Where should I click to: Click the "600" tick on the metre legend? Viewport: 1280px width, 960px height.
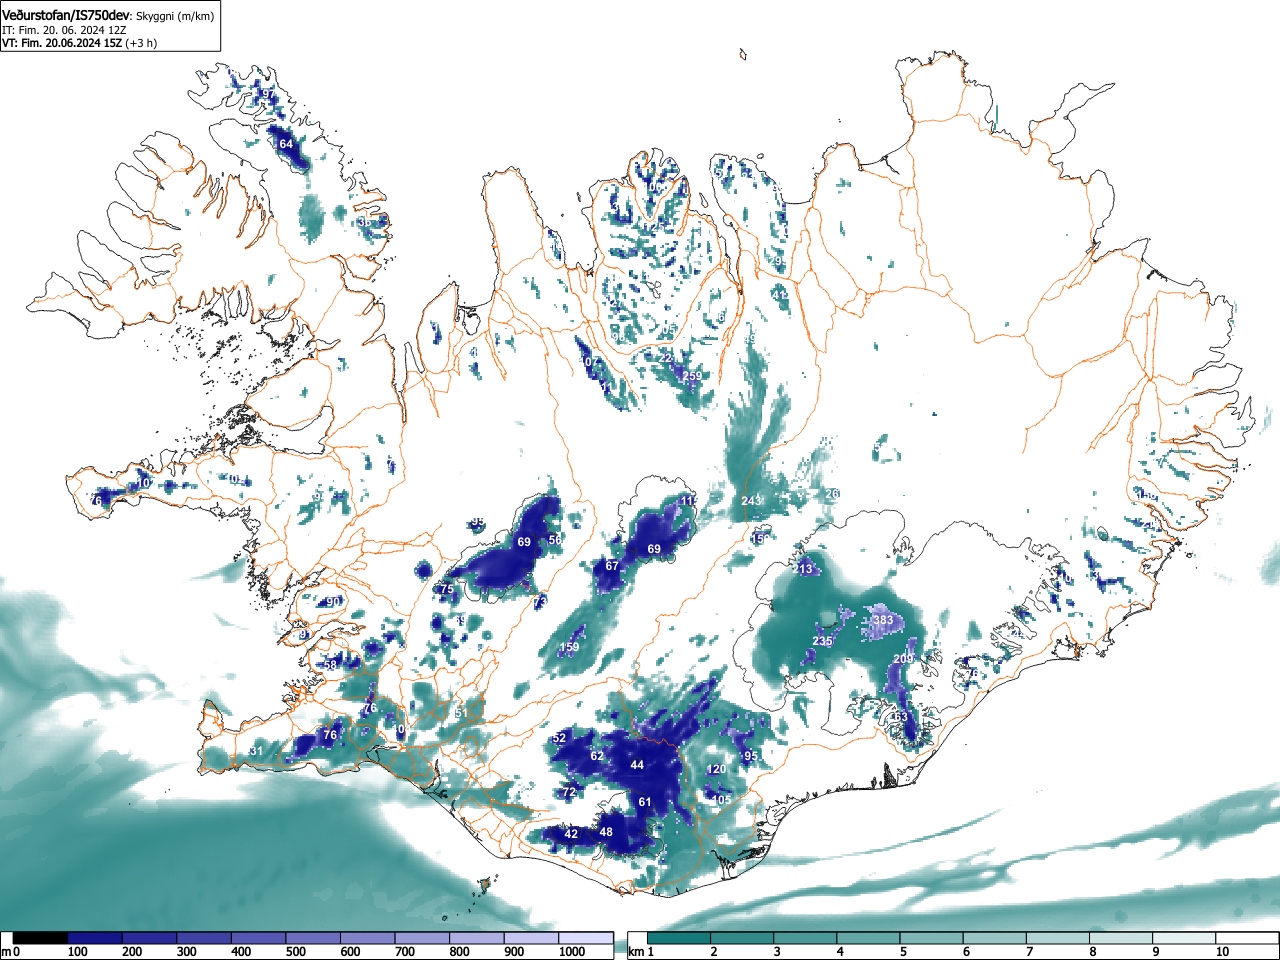(x=350, y=952)
